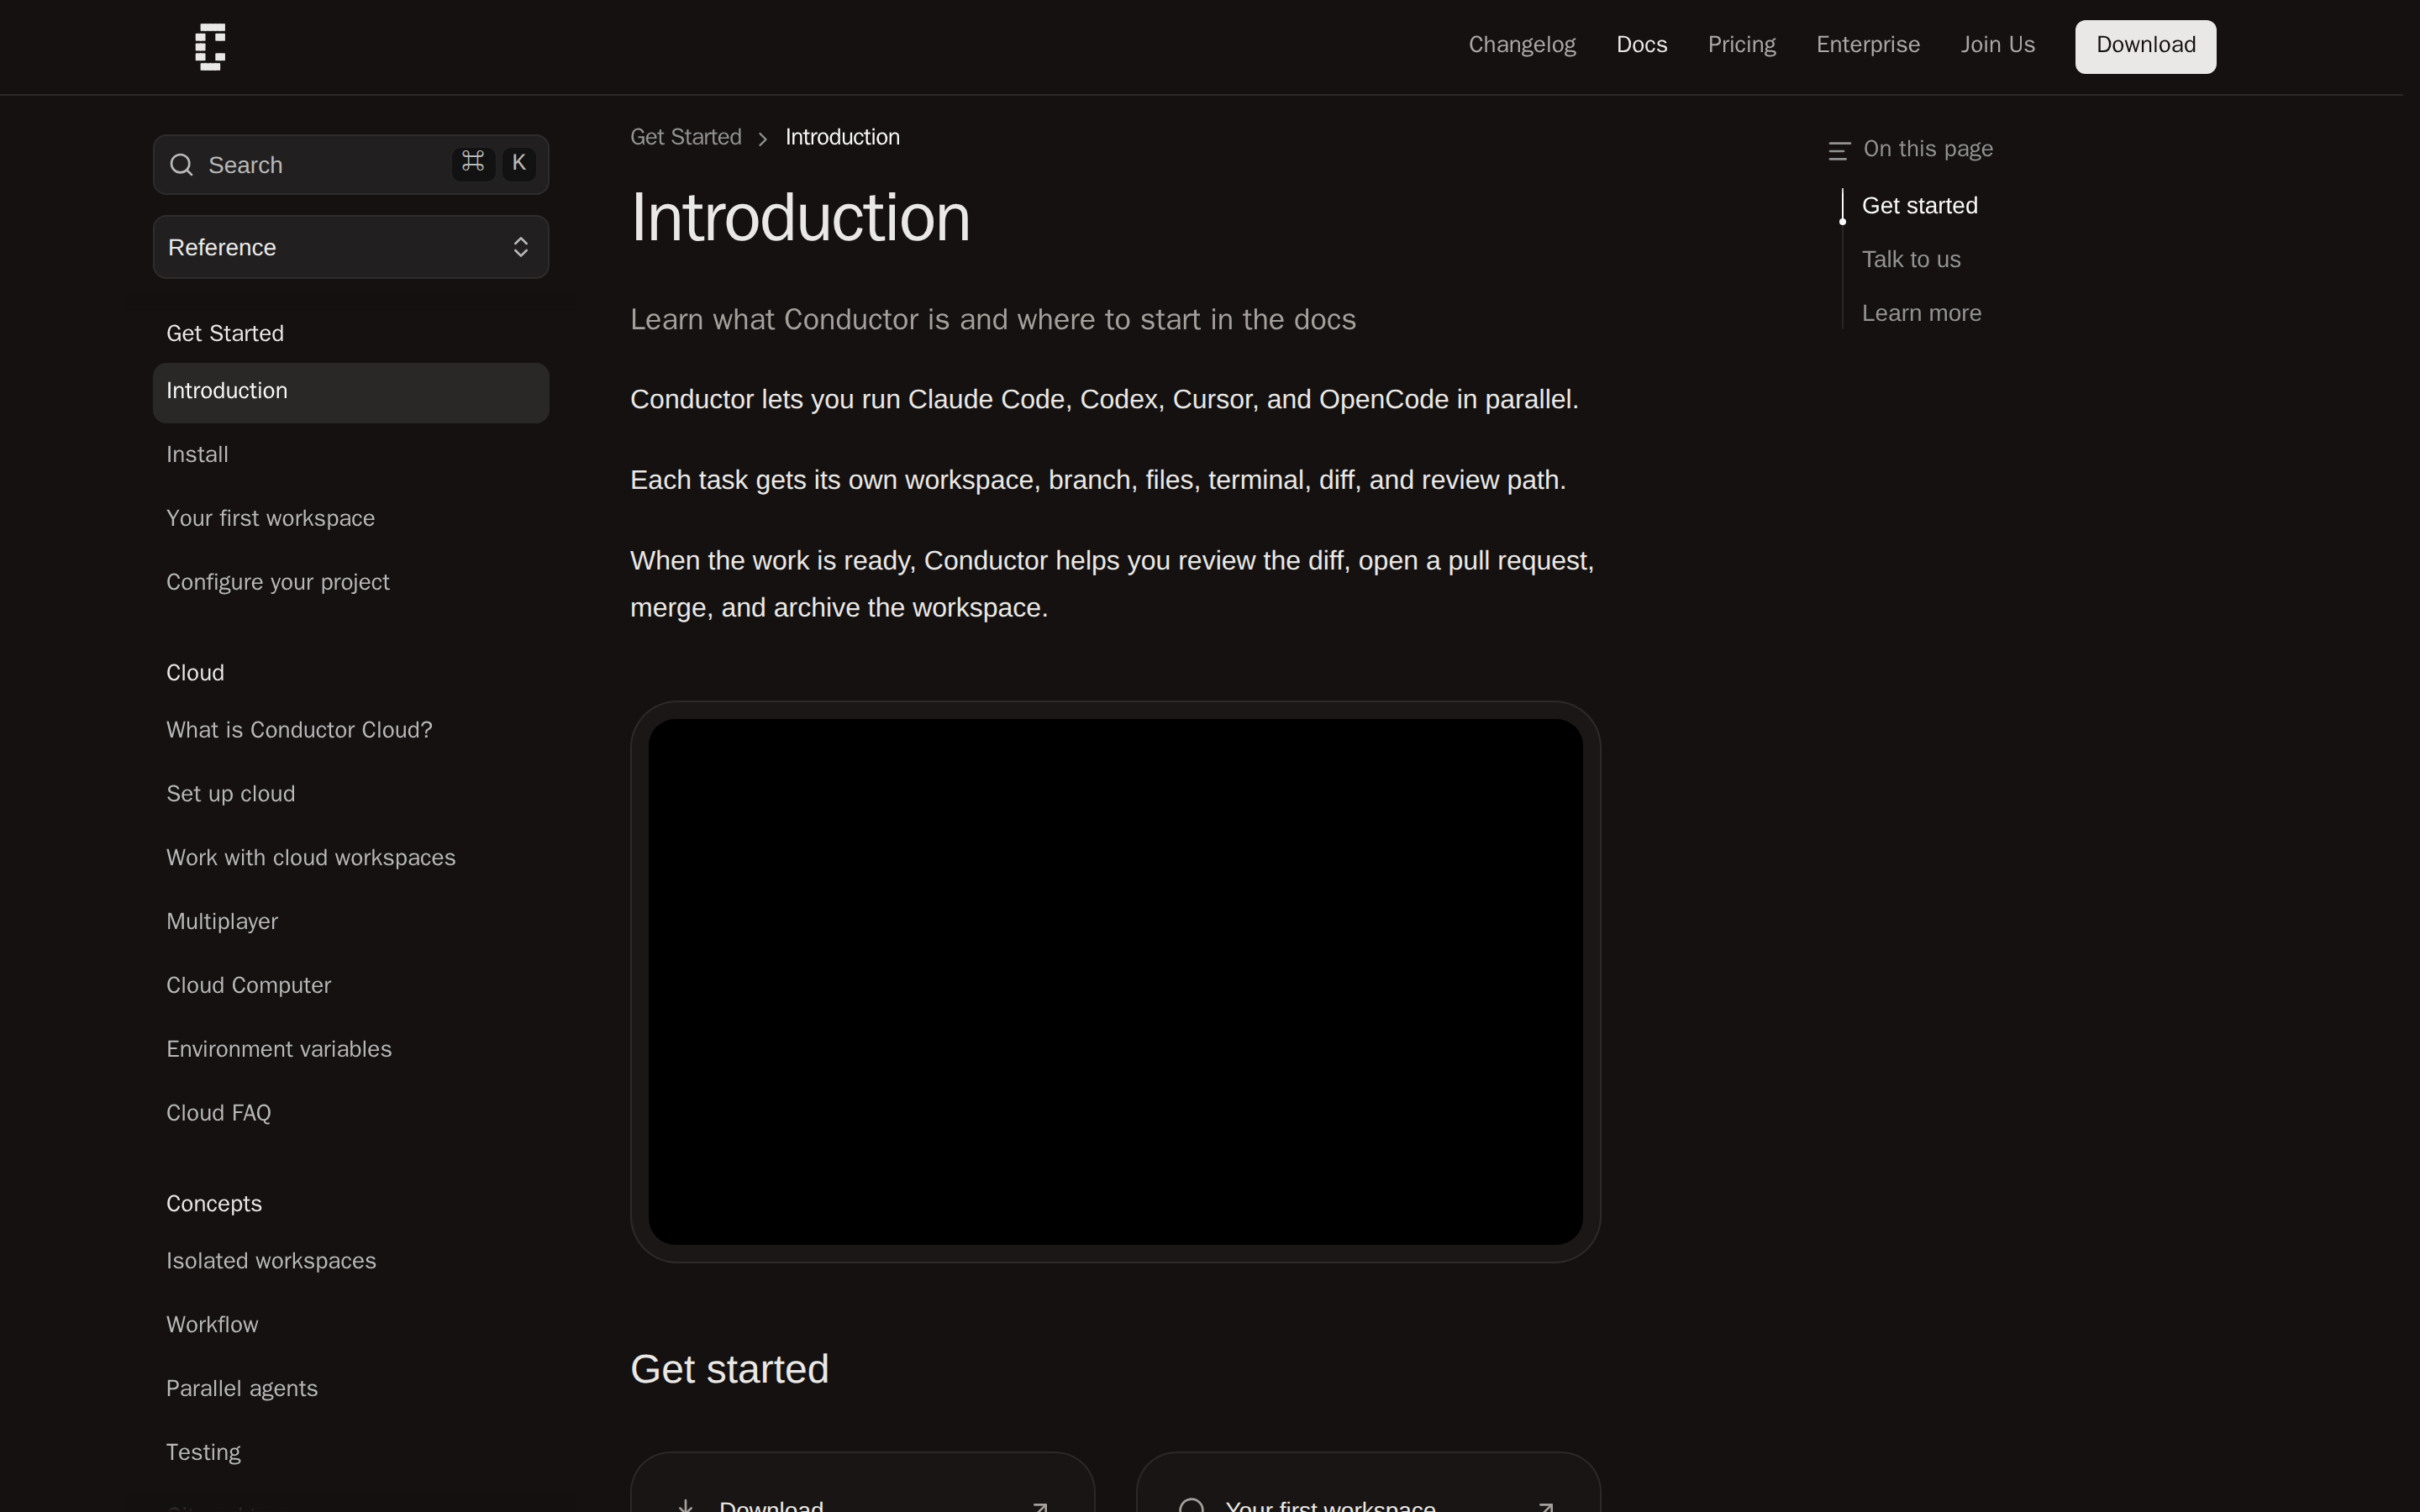Click the Search docs field
The height and width of the screenshot is (1512, 2420).
[x=351, y=165]
